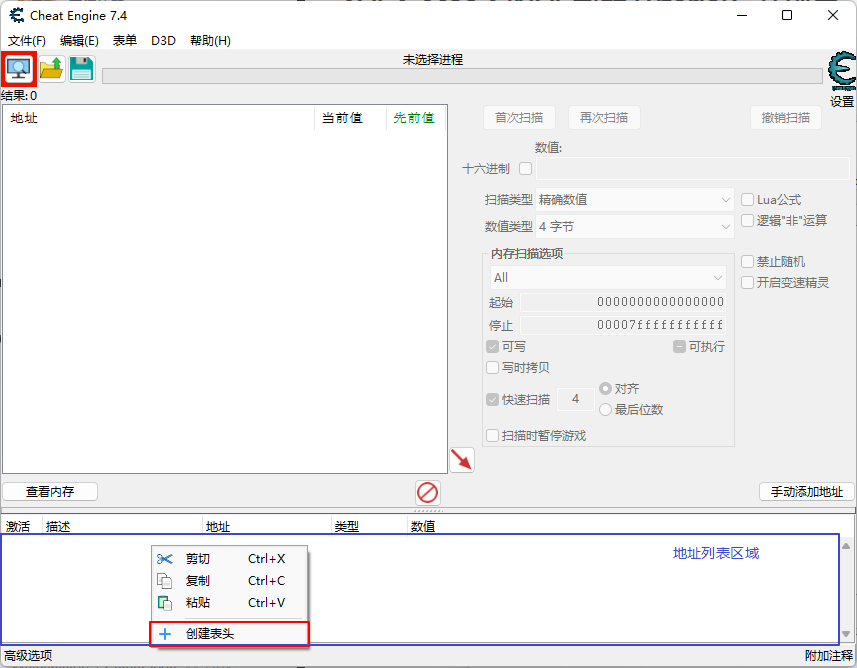Open the 数值类型 dropdown

(x=633, y=226)
